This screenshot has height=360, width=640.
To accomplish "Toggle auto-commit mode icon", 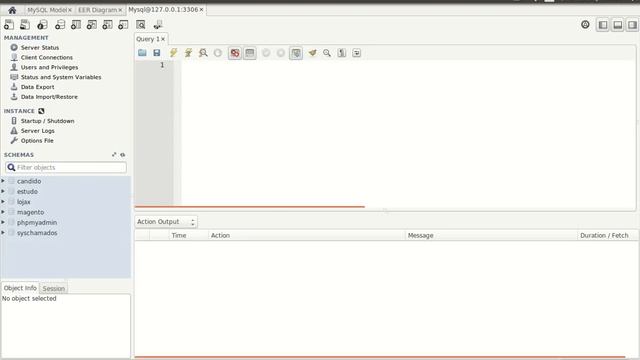I will click(296, 53).
